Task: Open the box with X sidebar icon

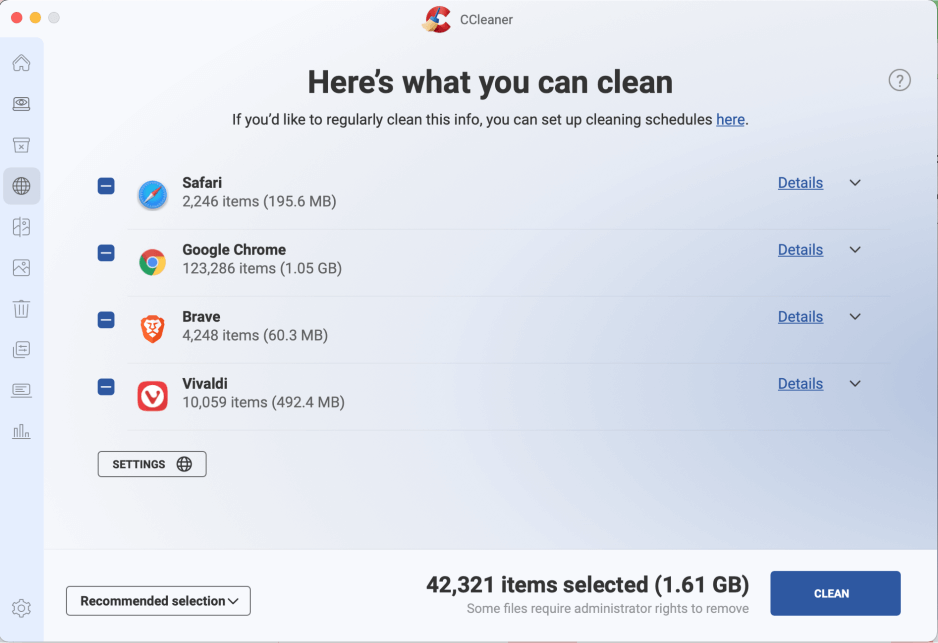Action: point(22,145)
